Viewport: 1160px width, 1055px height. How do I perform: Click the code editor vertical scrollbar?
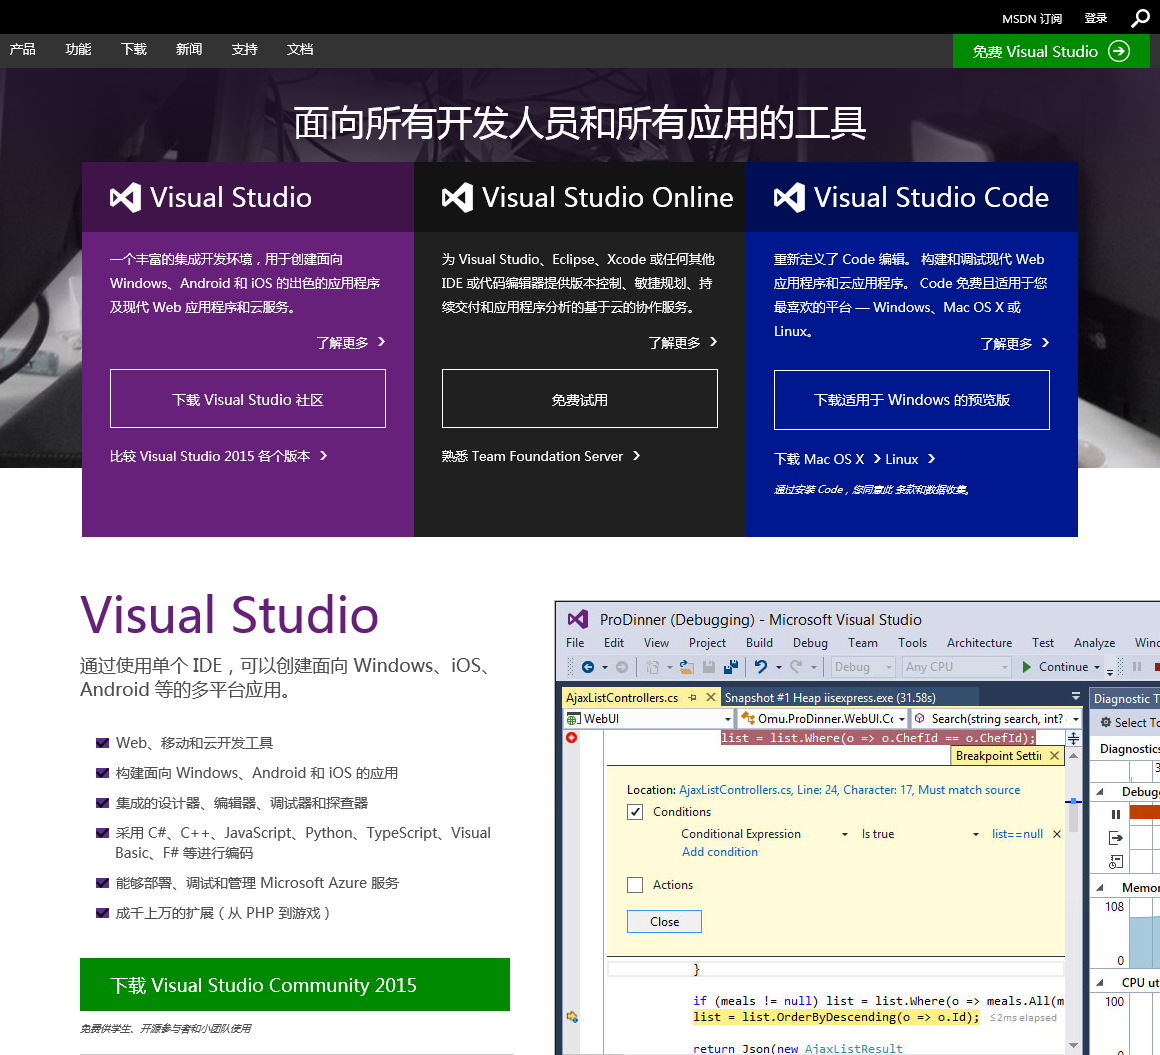coord(1074,900)
